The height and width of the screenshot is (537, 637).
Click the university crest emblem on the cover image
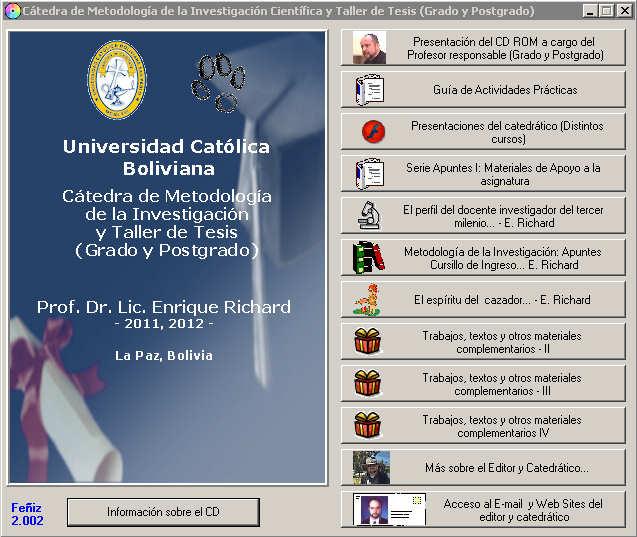[117, 79]
